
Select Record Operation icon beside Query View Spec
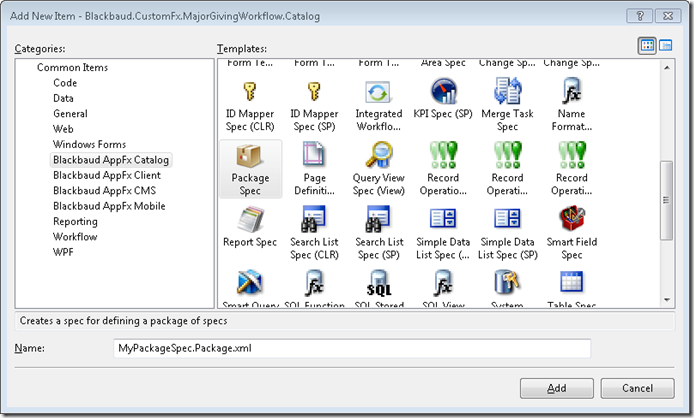(x=443, y=155)
